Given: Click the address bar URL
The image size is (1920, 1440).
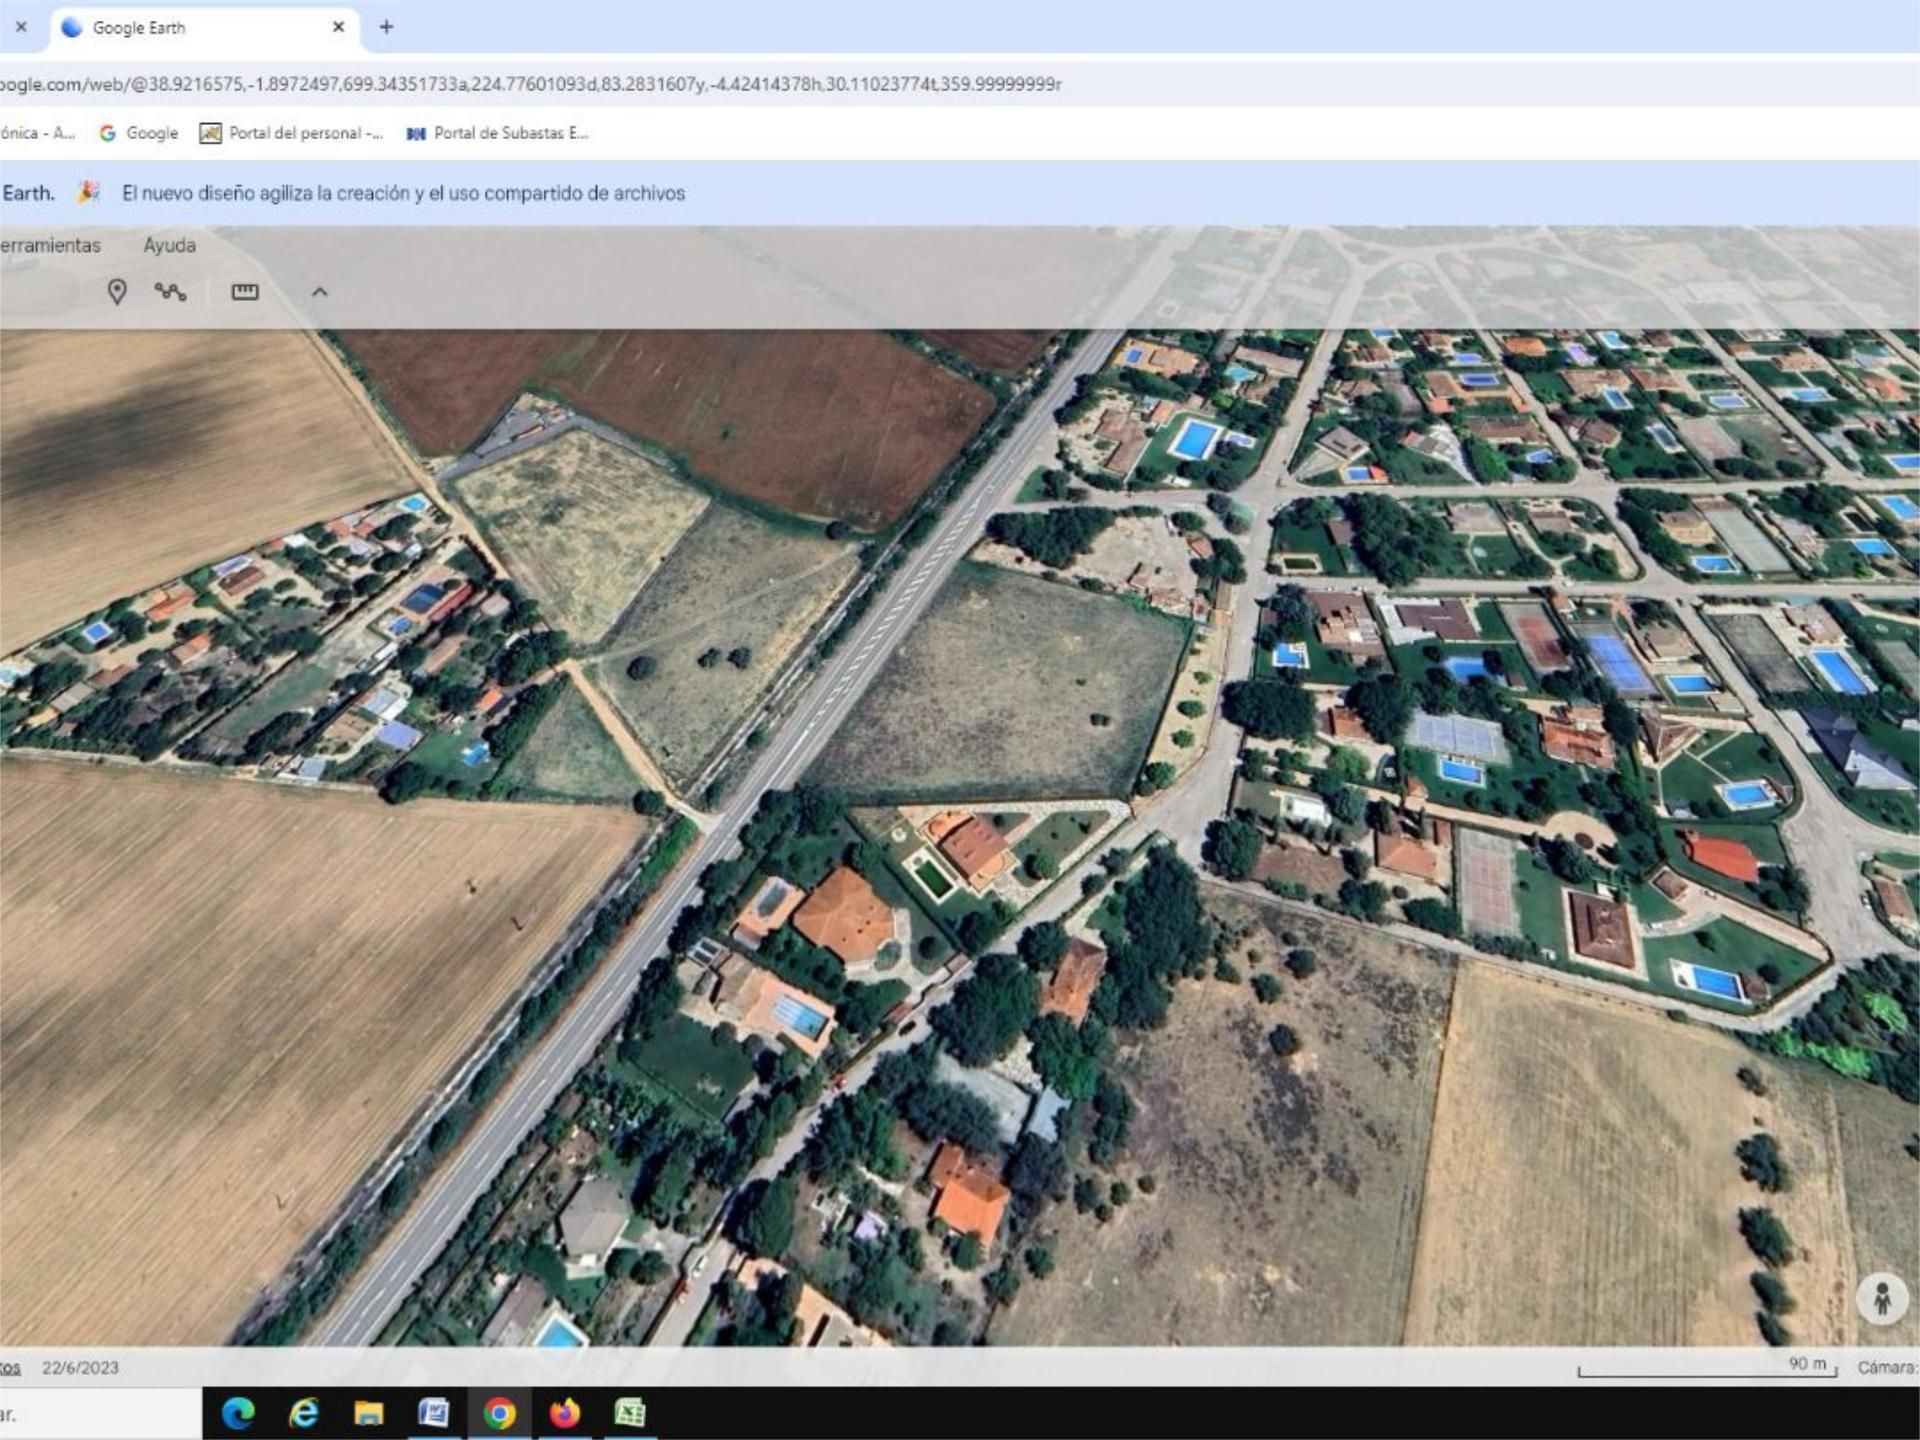Looking at the screenshot, I should point(530,84).
